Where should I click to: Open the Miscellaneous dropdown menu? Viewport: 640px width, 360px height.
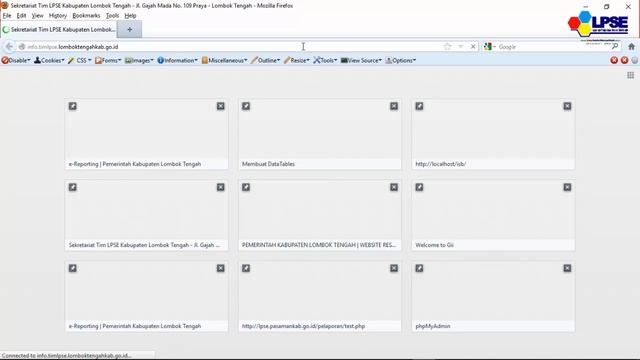[x=224, y=60]
